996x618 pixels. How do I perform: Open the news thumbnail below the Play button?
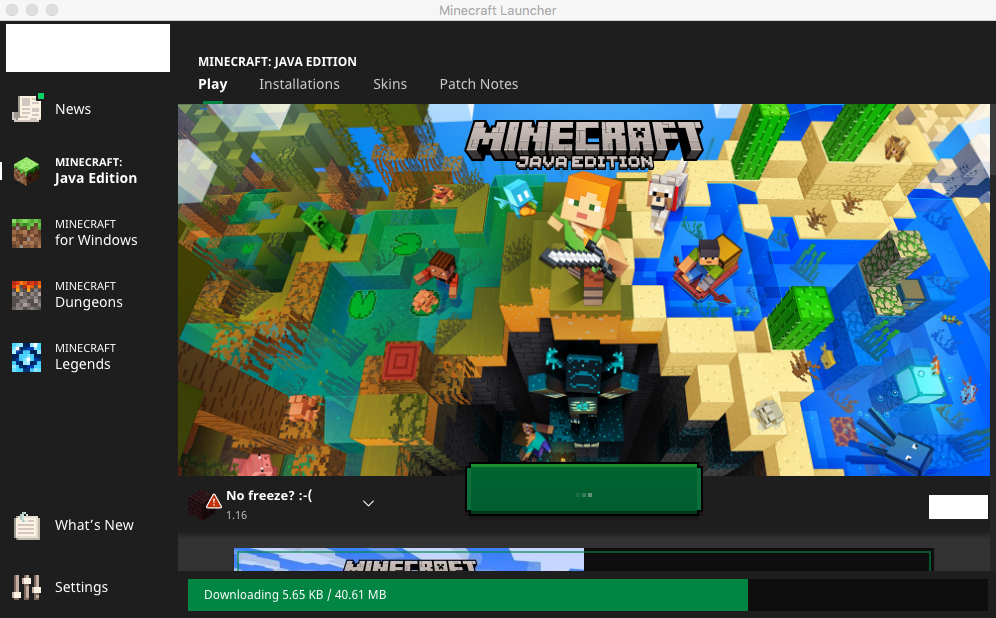[x=408, y=560]
